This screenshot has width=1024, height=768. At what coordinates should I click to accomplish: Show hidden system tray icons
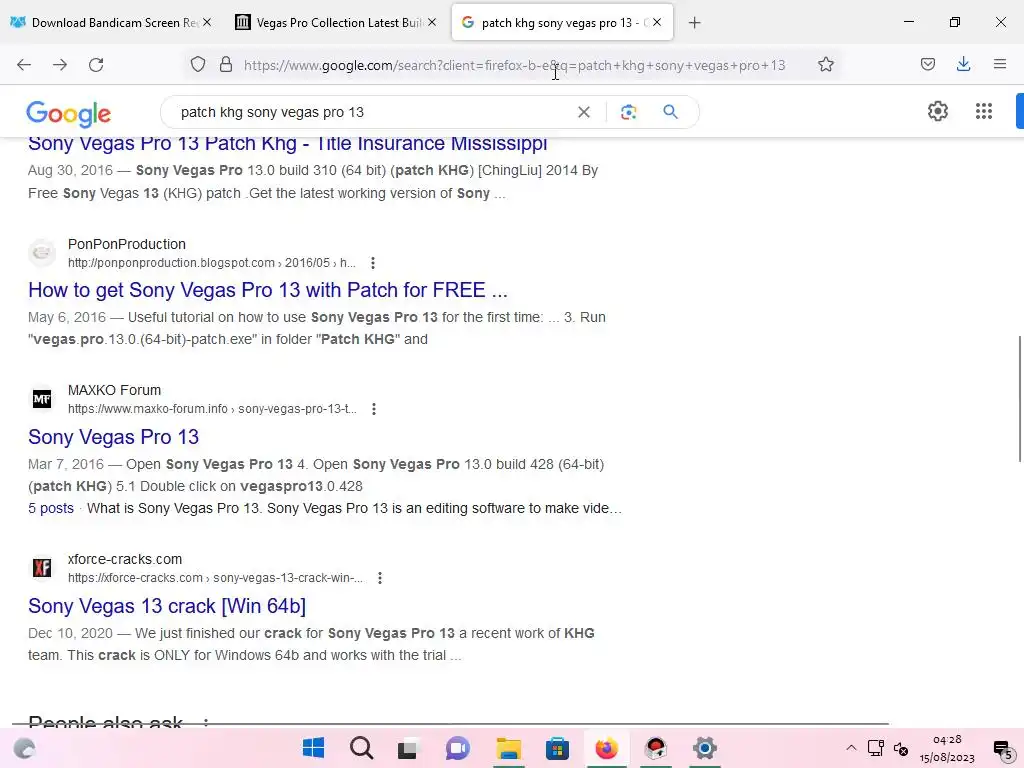[851, 748]
